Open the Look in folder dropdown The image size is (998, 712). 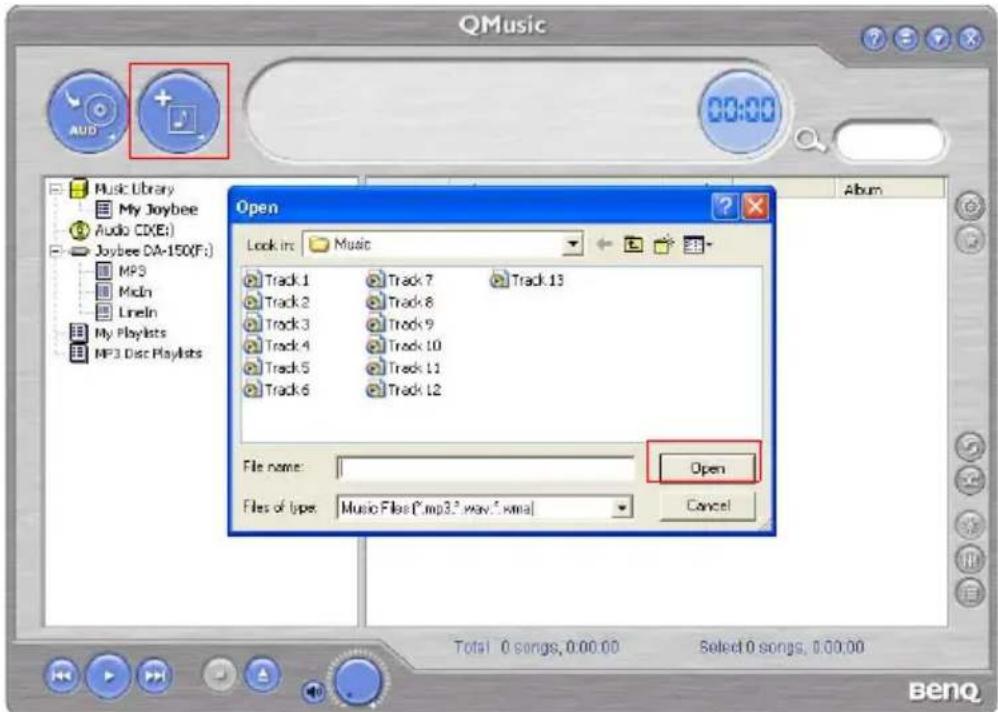[x=573, y=244]
